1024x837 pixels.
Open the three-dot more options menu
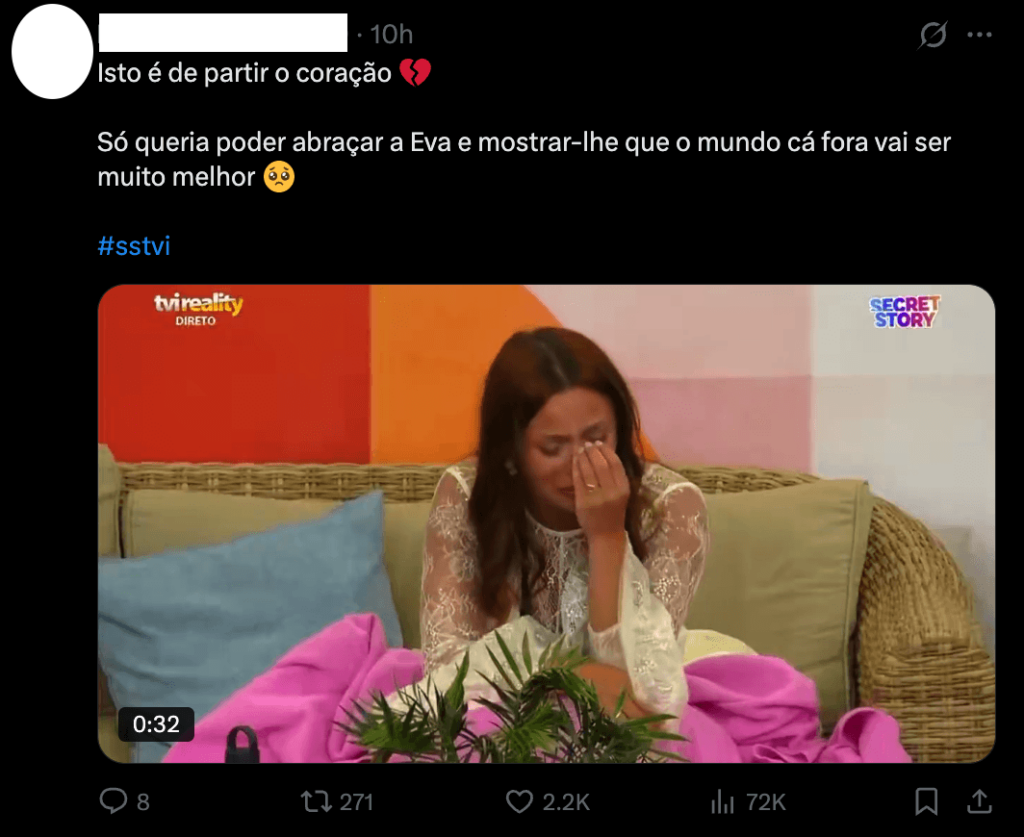point(979,35)
